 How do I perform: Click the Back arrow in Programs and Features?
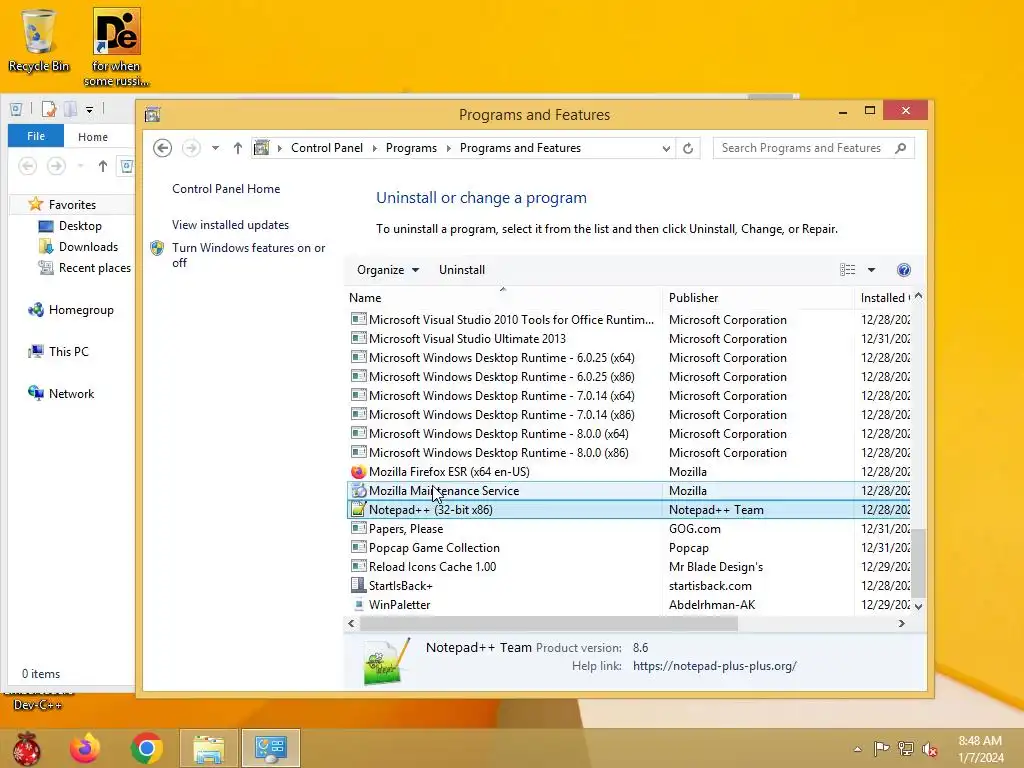click(163, 148)
